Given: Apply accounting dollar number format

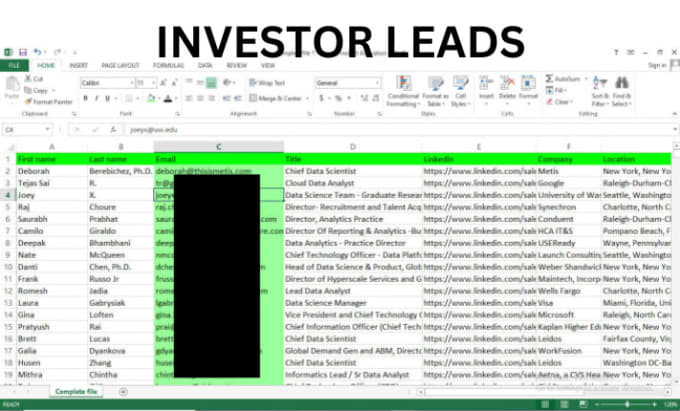Looking at the screenshot, I should click(322, 98).
